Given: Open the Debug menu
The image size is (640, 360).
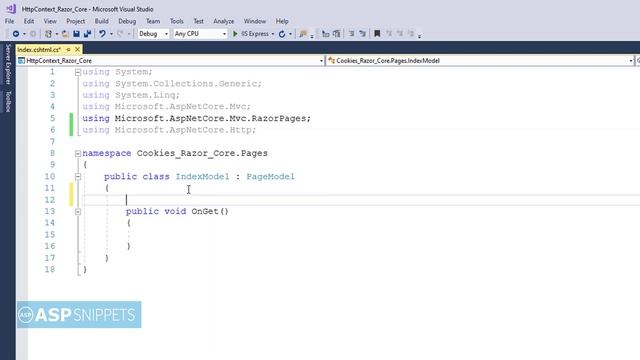Looking at the screenshot, I should coord(127,21).
